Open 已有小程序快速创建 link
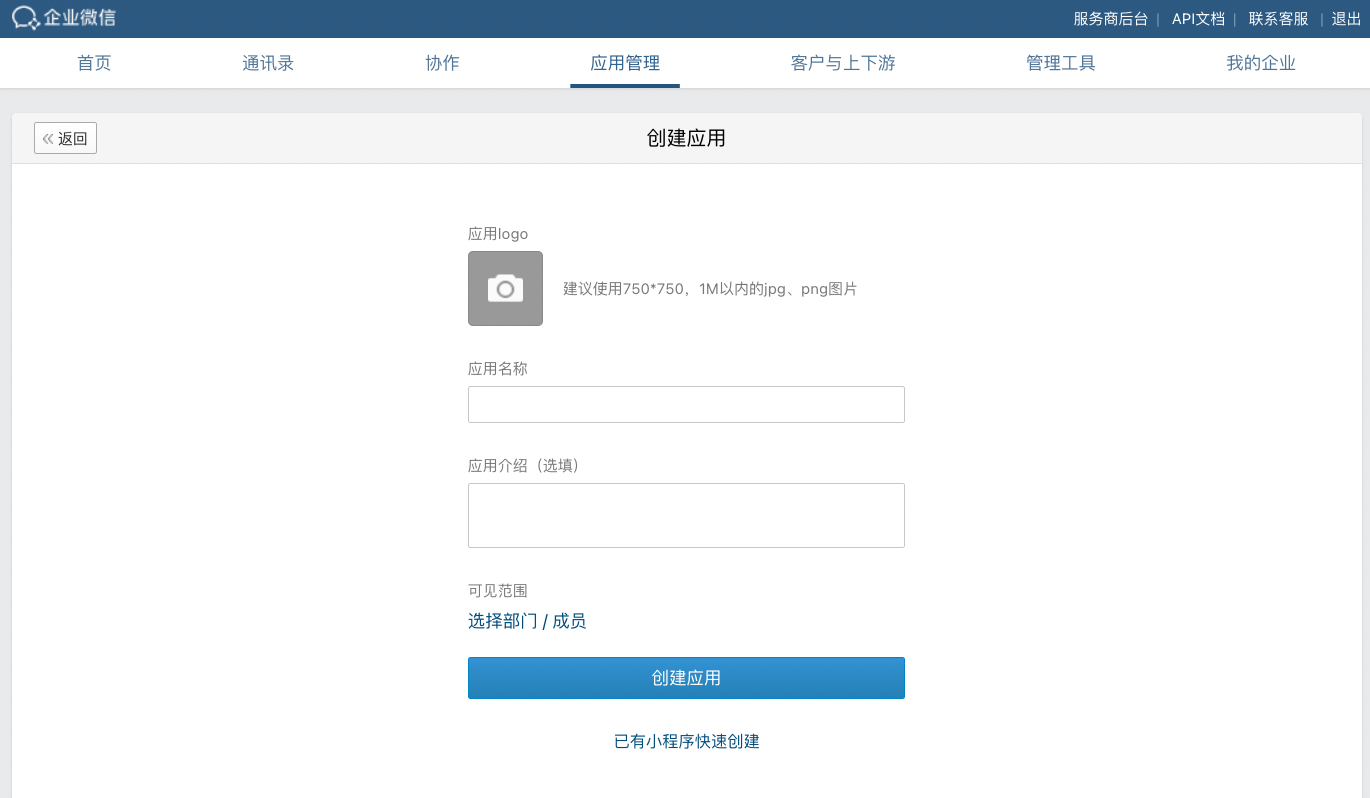Image resolution: width=1370 pixels, height=798 pixels. pyautogui.click(x=686, y=741)
